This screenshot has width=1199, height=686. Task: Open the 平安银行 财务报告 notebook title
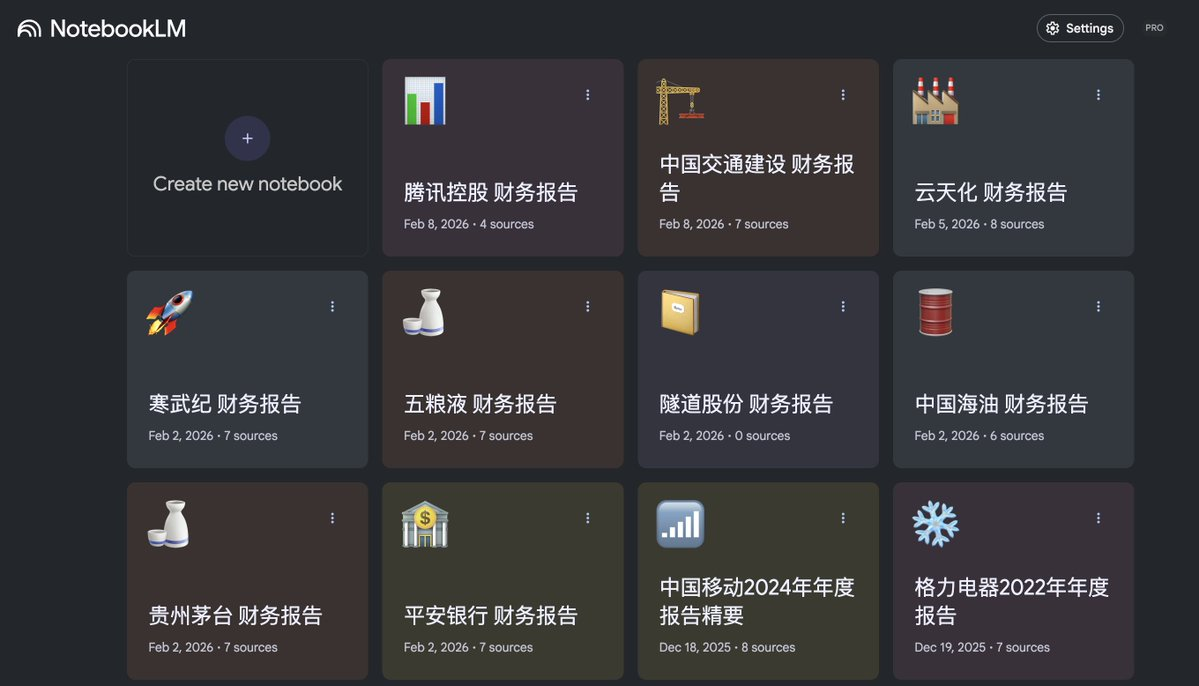coord(490,616)
